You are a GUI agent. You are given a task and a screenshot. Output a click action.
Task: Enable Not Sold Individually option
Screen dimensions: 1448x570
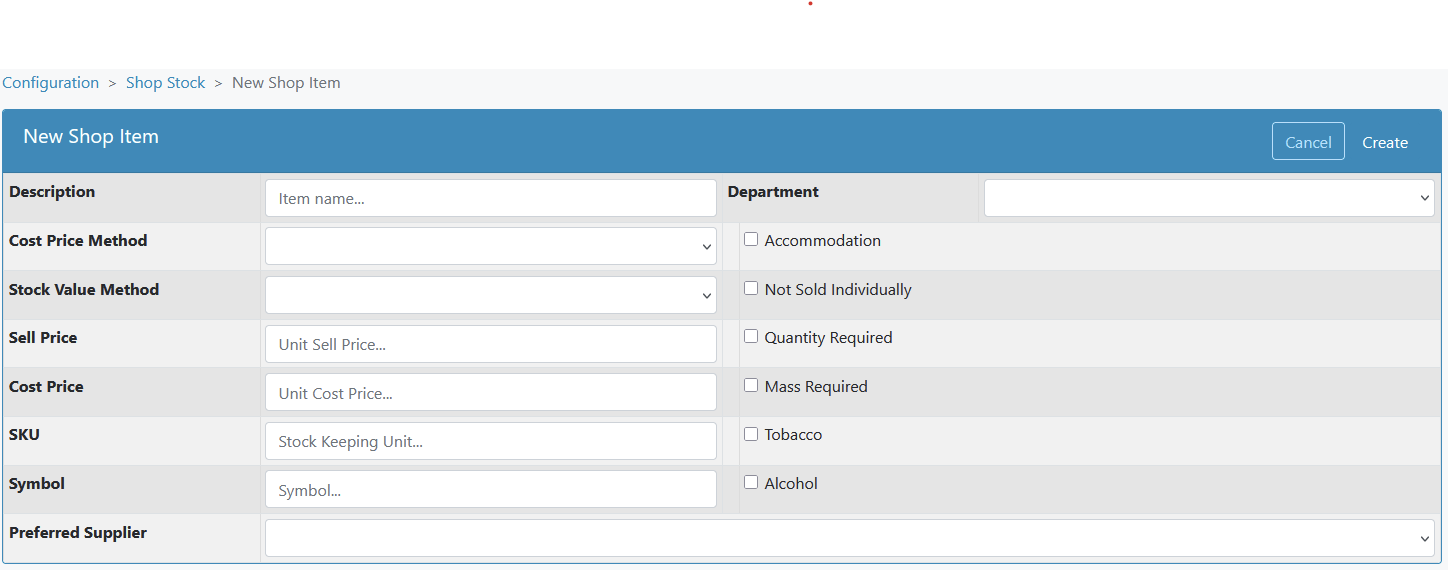(751, 288)
